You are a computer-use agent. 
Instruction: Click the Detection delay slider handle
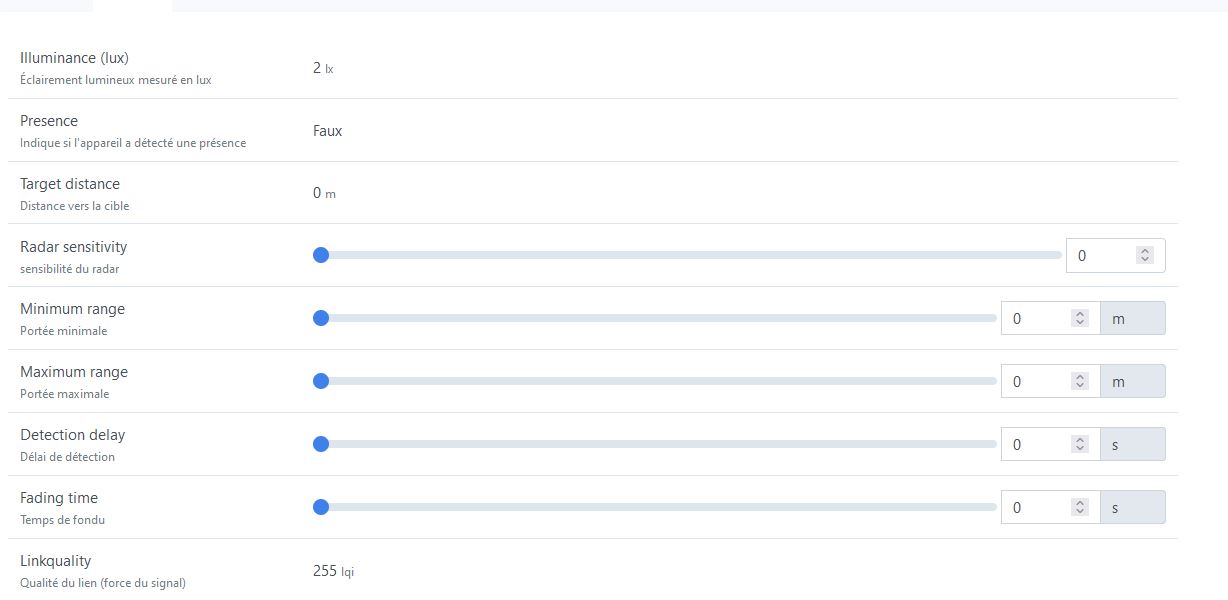[321, 444]
